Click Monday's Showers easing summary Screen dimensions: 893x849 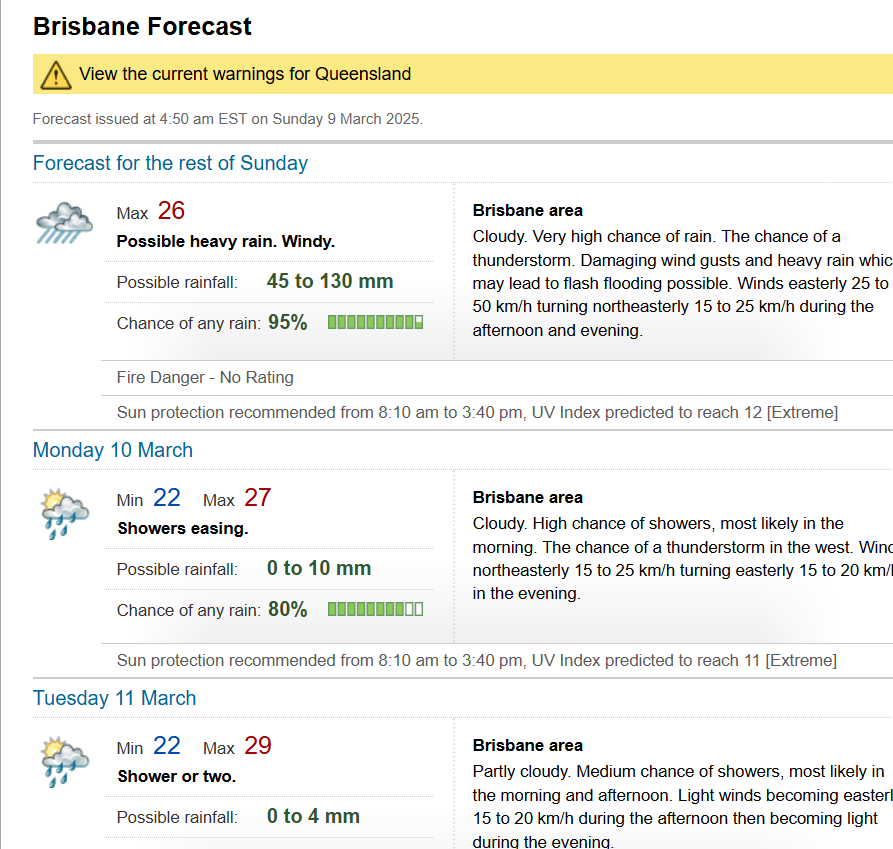(x=183, y=528)
